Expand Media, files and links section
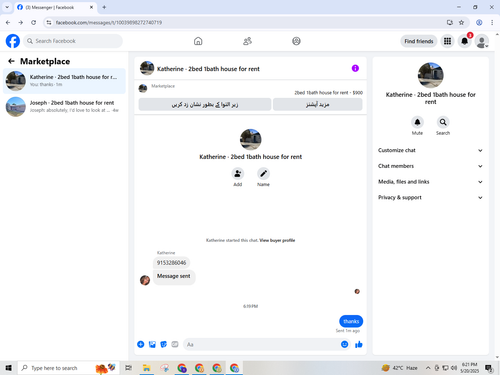This screenshot has width=500, height=375. click(430, 182)
